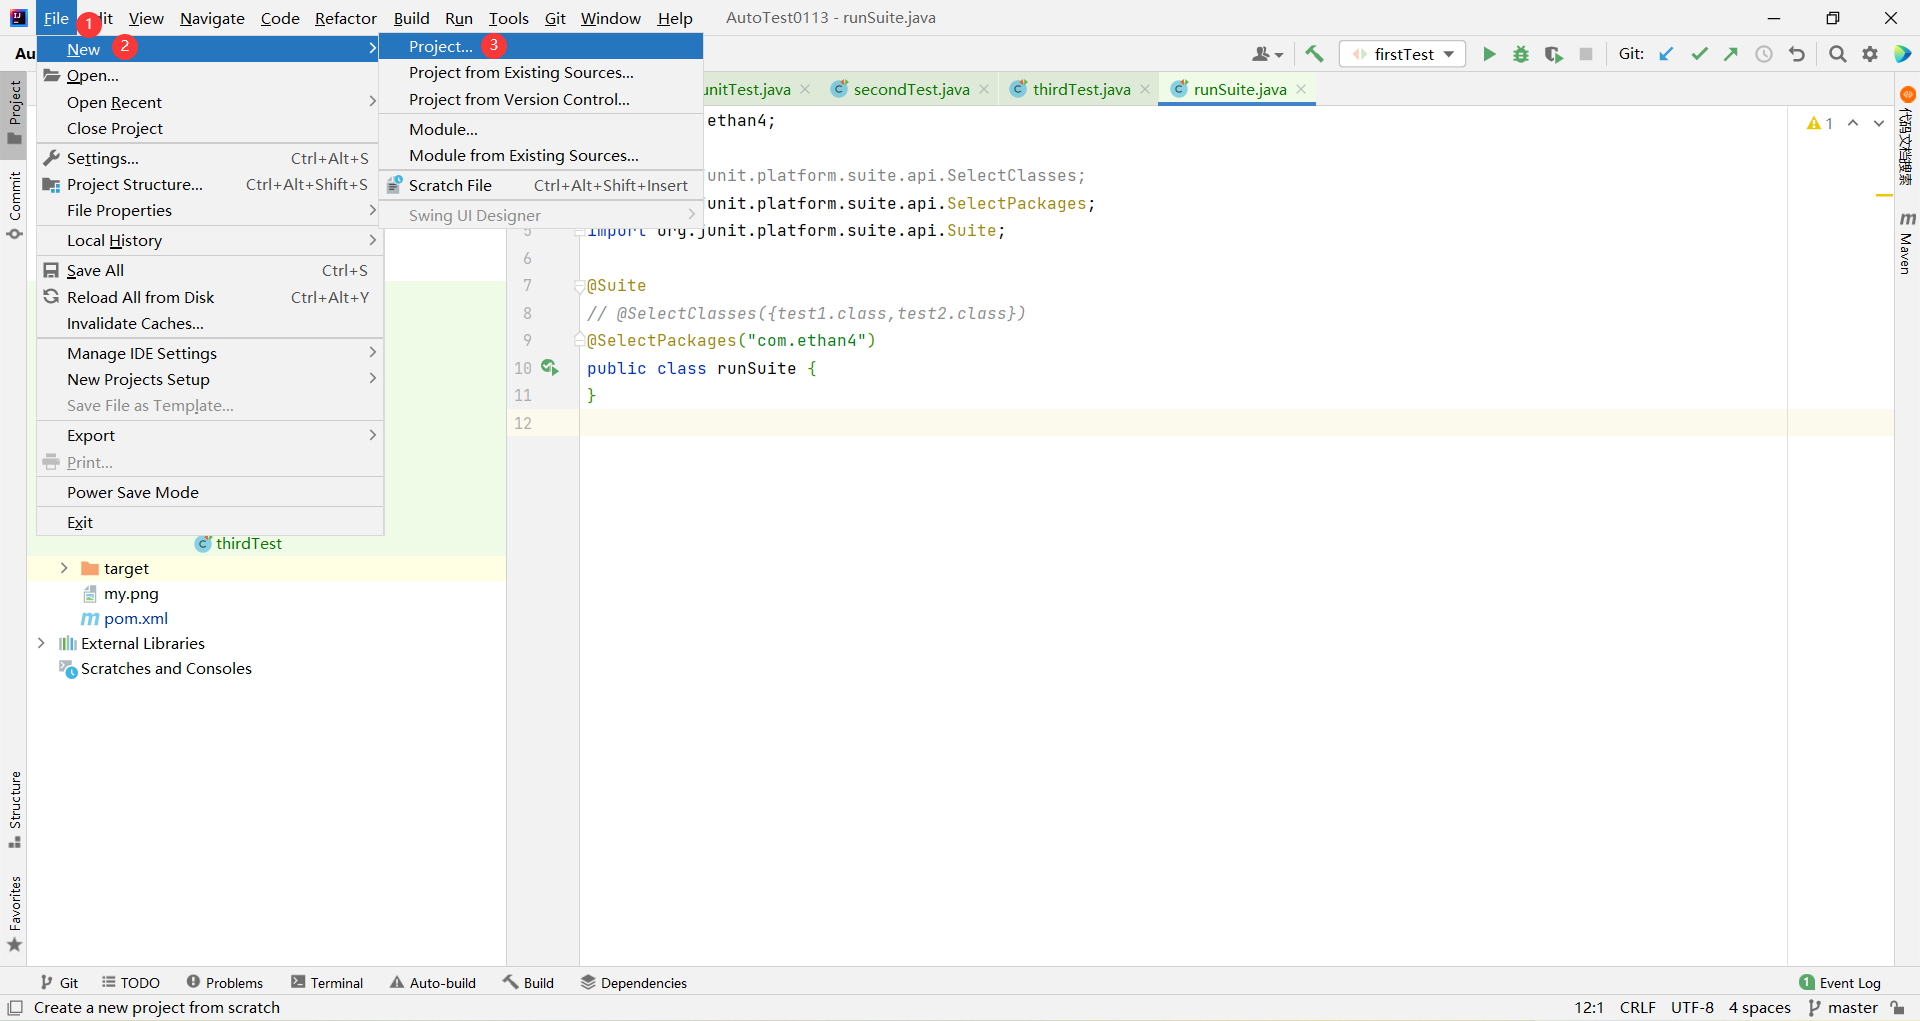Update project via Git blue arrow
The image size is (1920, 1021).
click(1666, 54)
